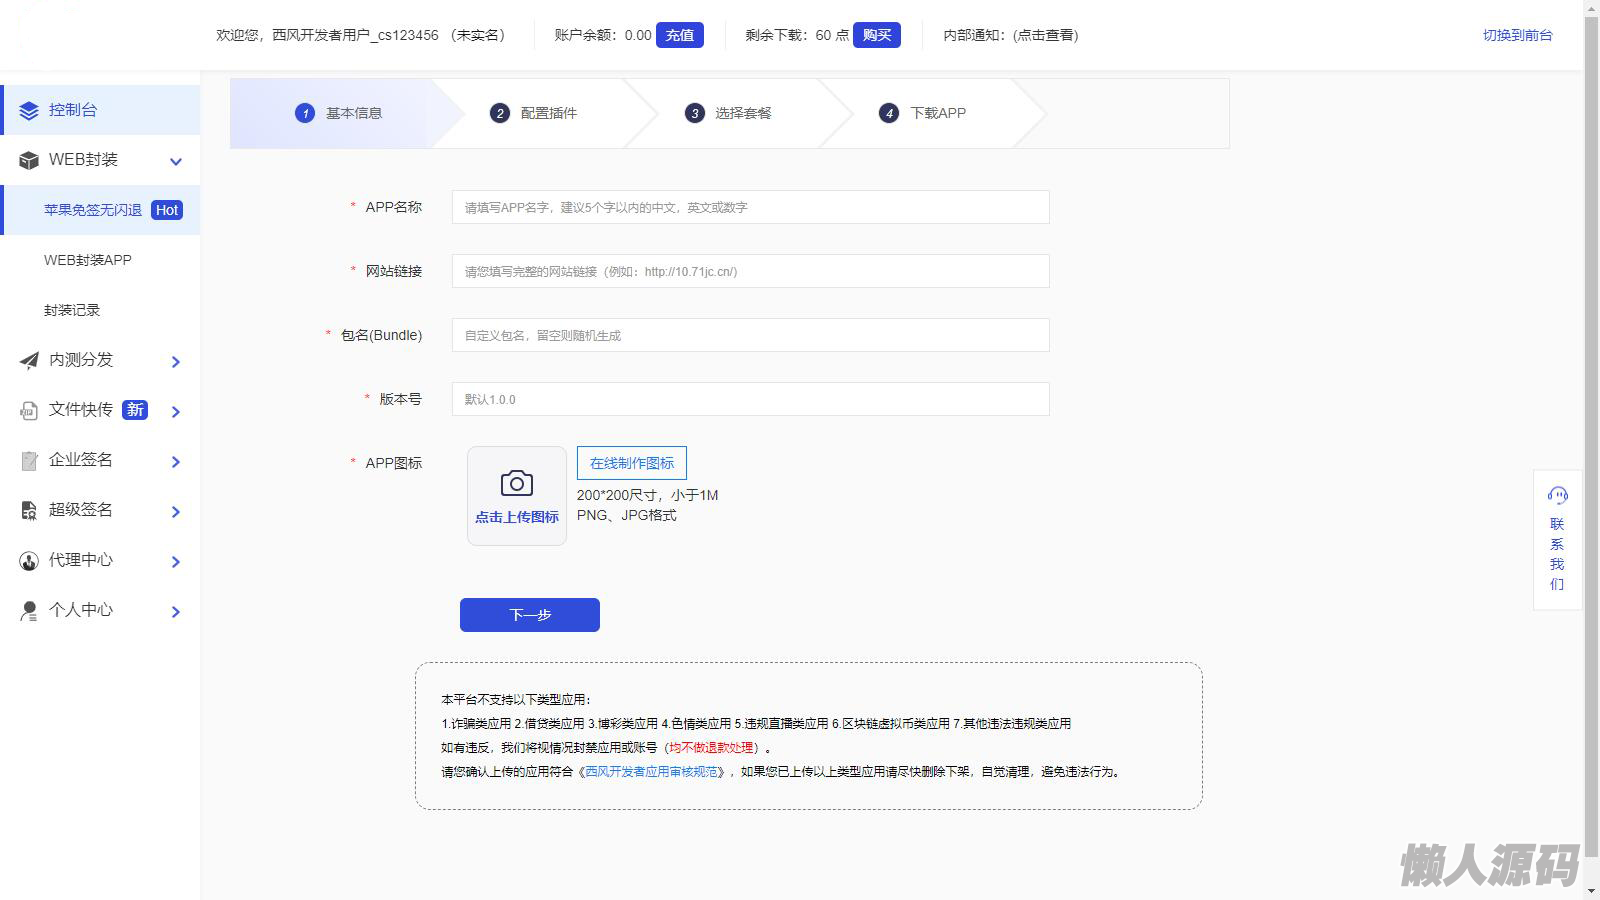Click the 企业签名 document icon
This screenshot has width=1600, height=900.
[29, 461]
